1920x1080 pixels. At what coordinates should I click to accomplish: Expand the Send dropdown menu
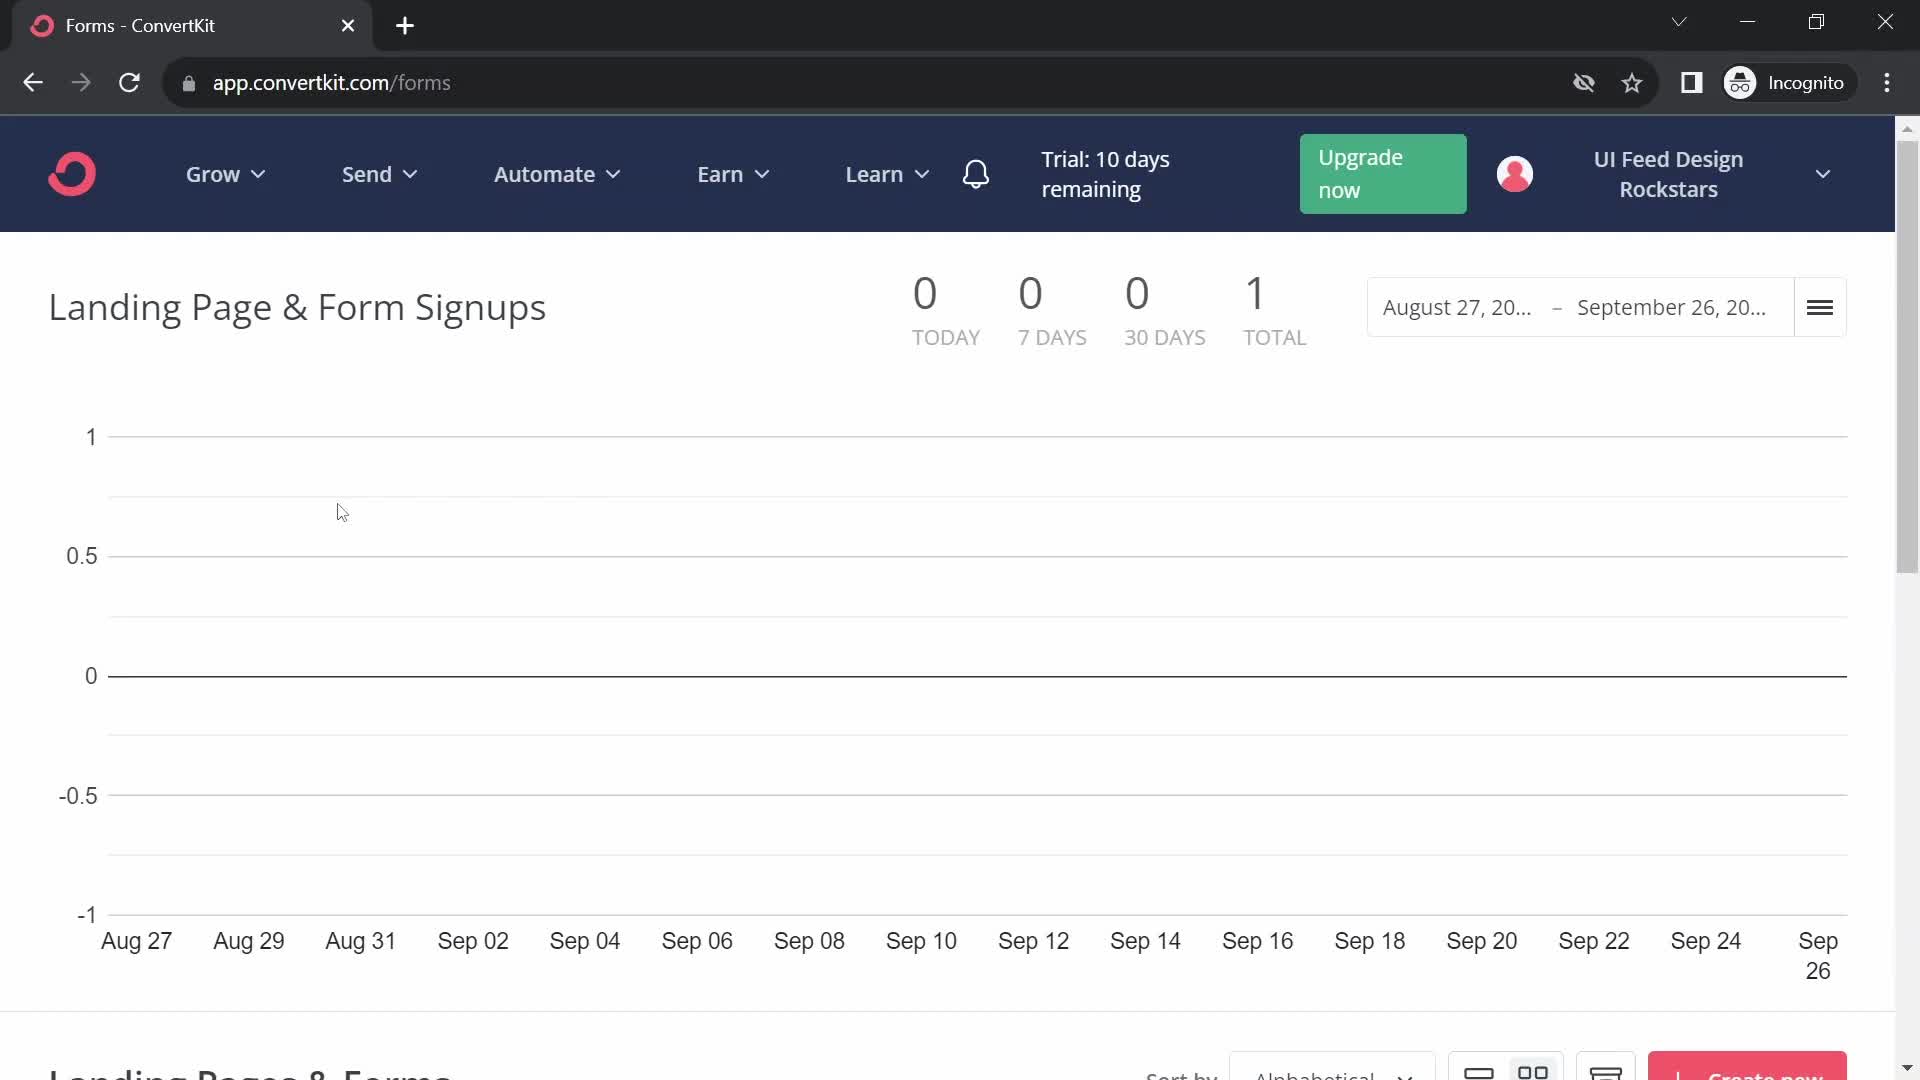378,174
